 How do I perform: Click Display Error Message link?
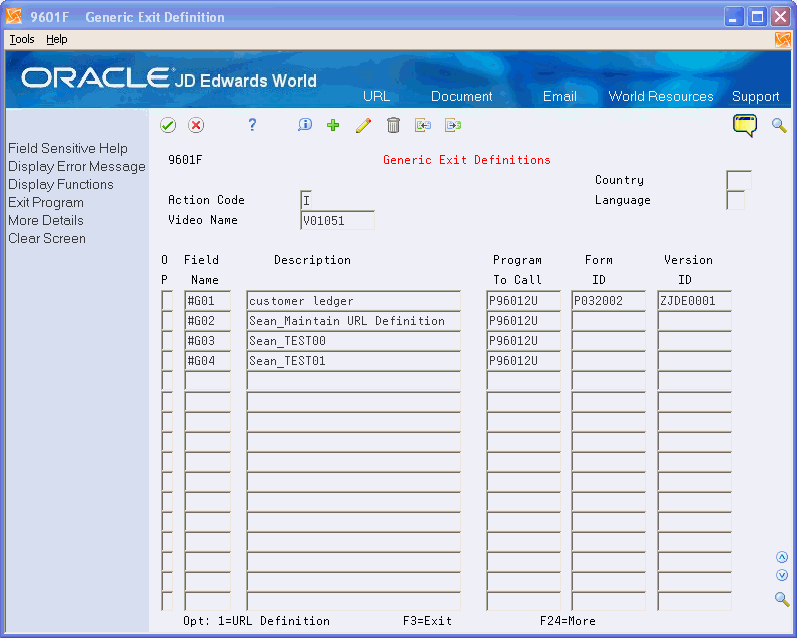click(x=77, y=166)
